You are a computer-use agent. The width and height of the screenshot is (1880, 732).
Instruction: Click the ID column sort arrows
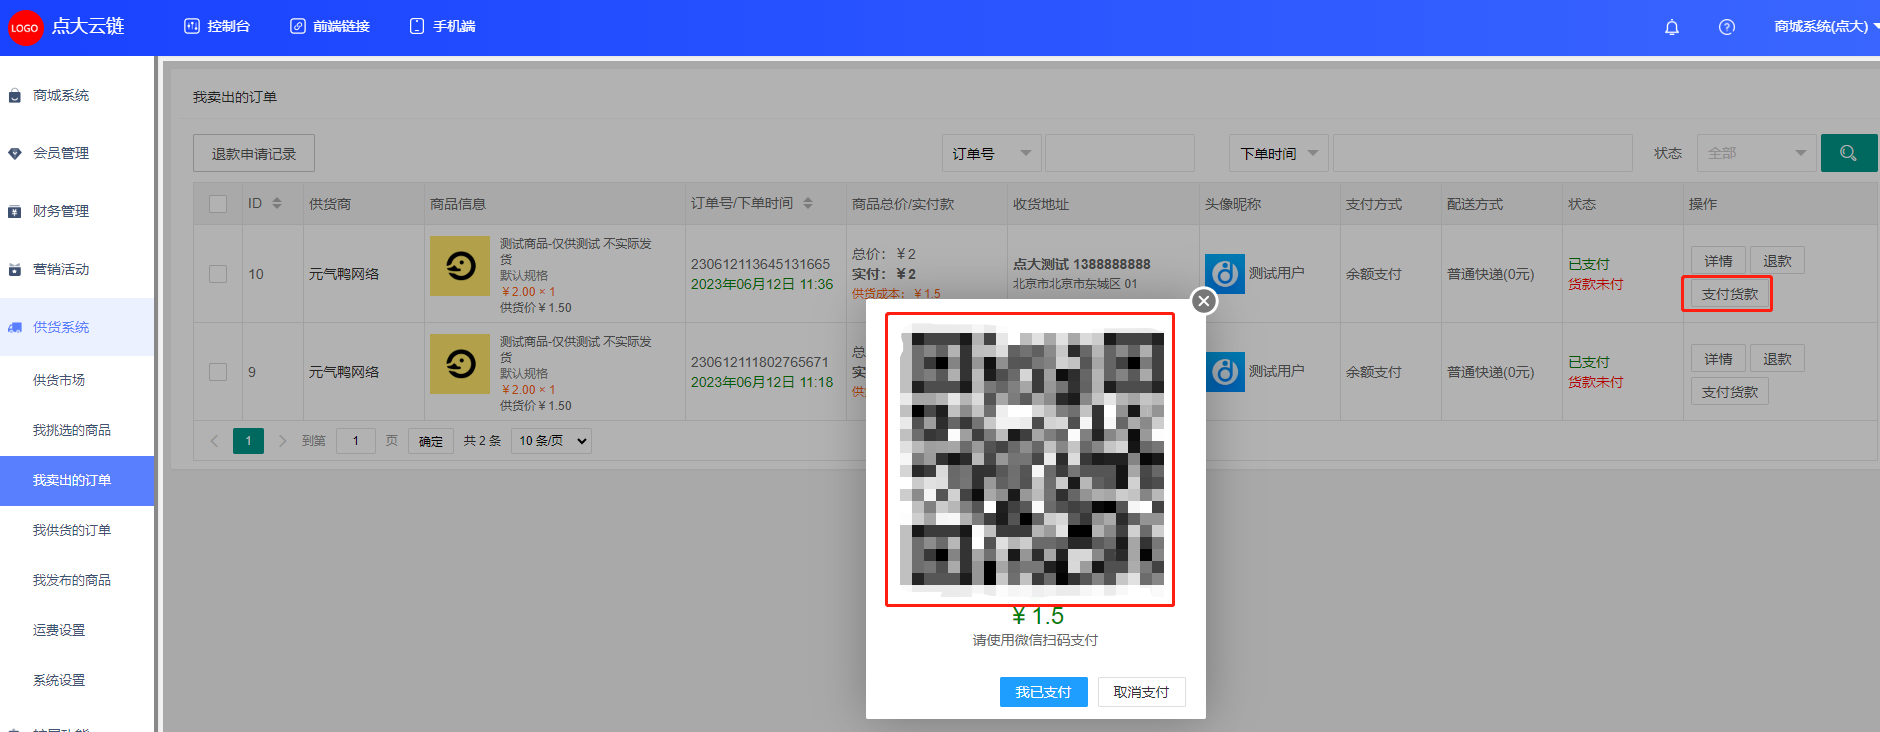point(277,203)
